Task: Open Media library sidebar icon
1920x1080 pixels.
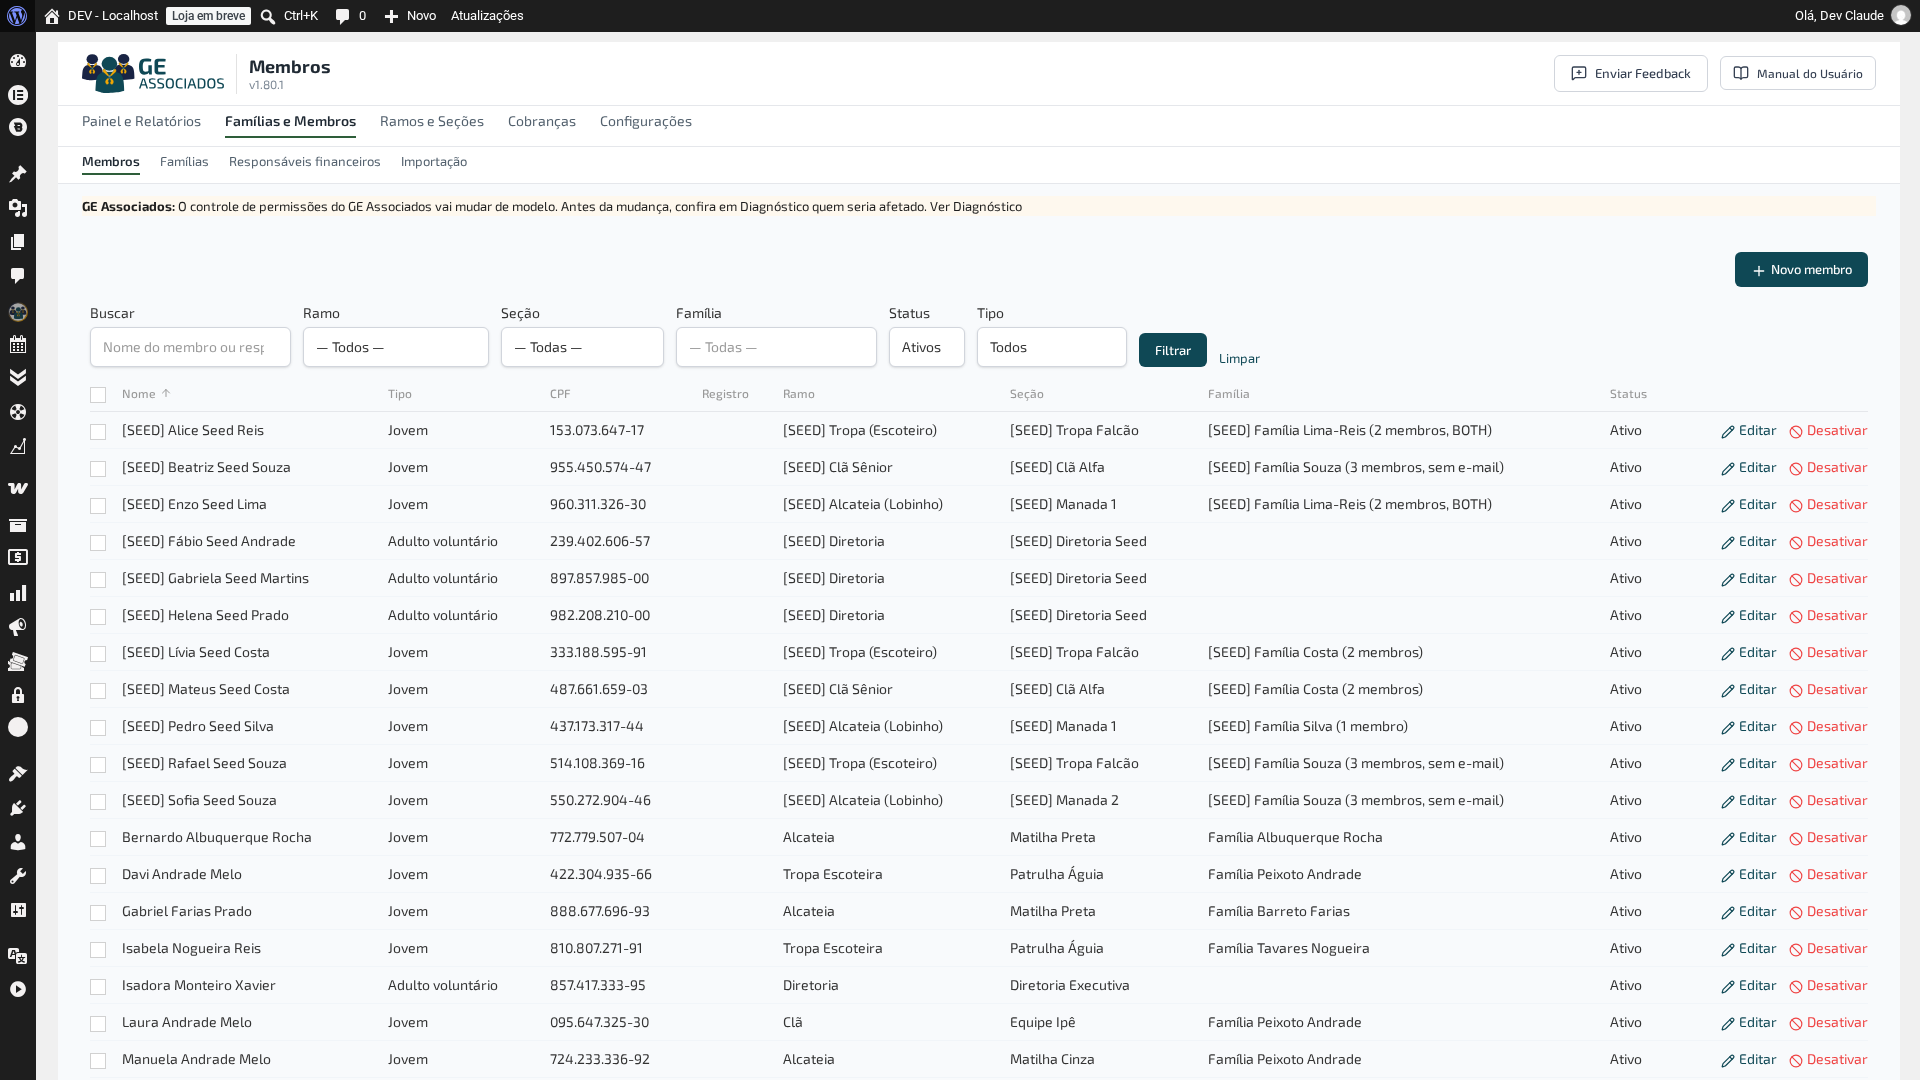Action: point(18,208)
